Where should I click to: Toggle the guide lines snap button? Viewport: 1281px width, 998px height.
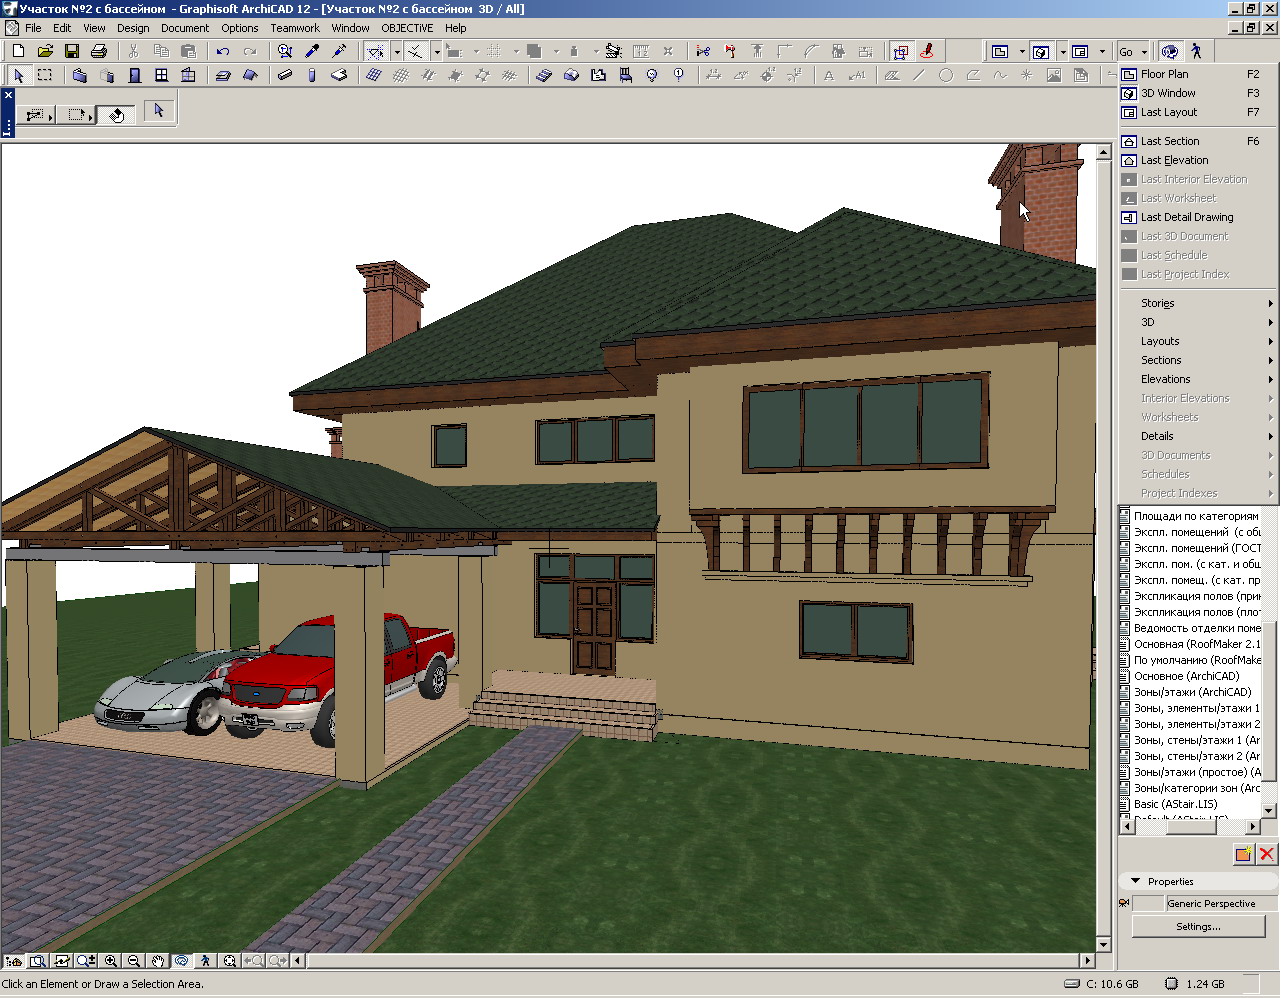(375, 51)
